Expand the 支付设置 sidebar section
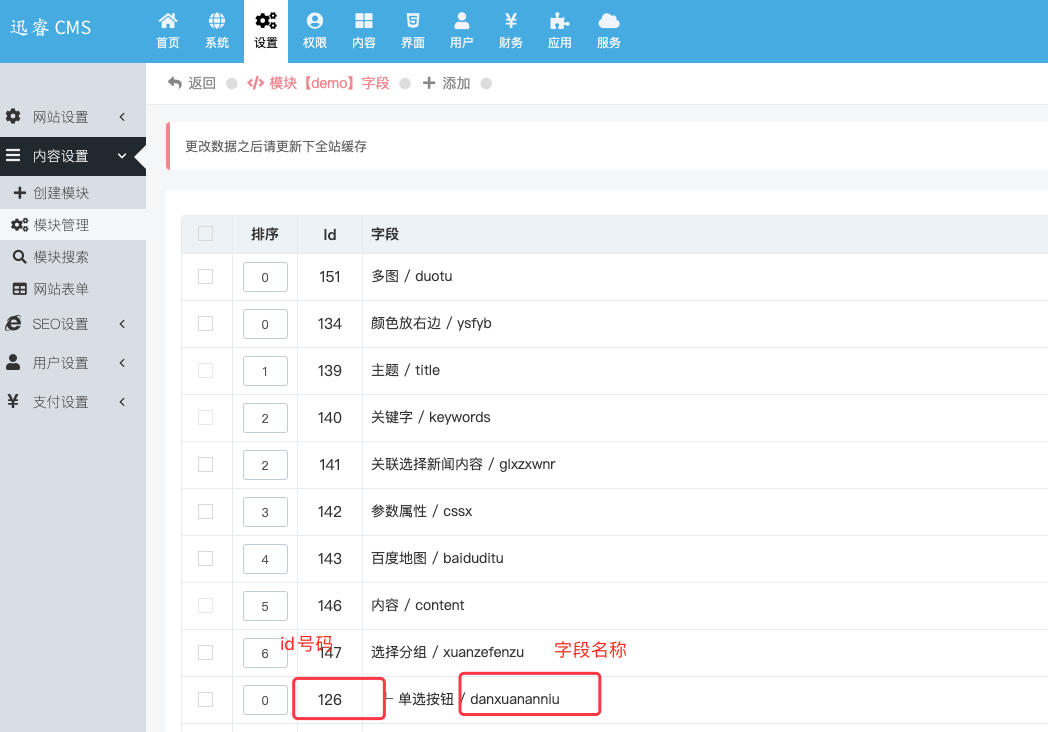The image size is (1048, 732). (73, 402)
